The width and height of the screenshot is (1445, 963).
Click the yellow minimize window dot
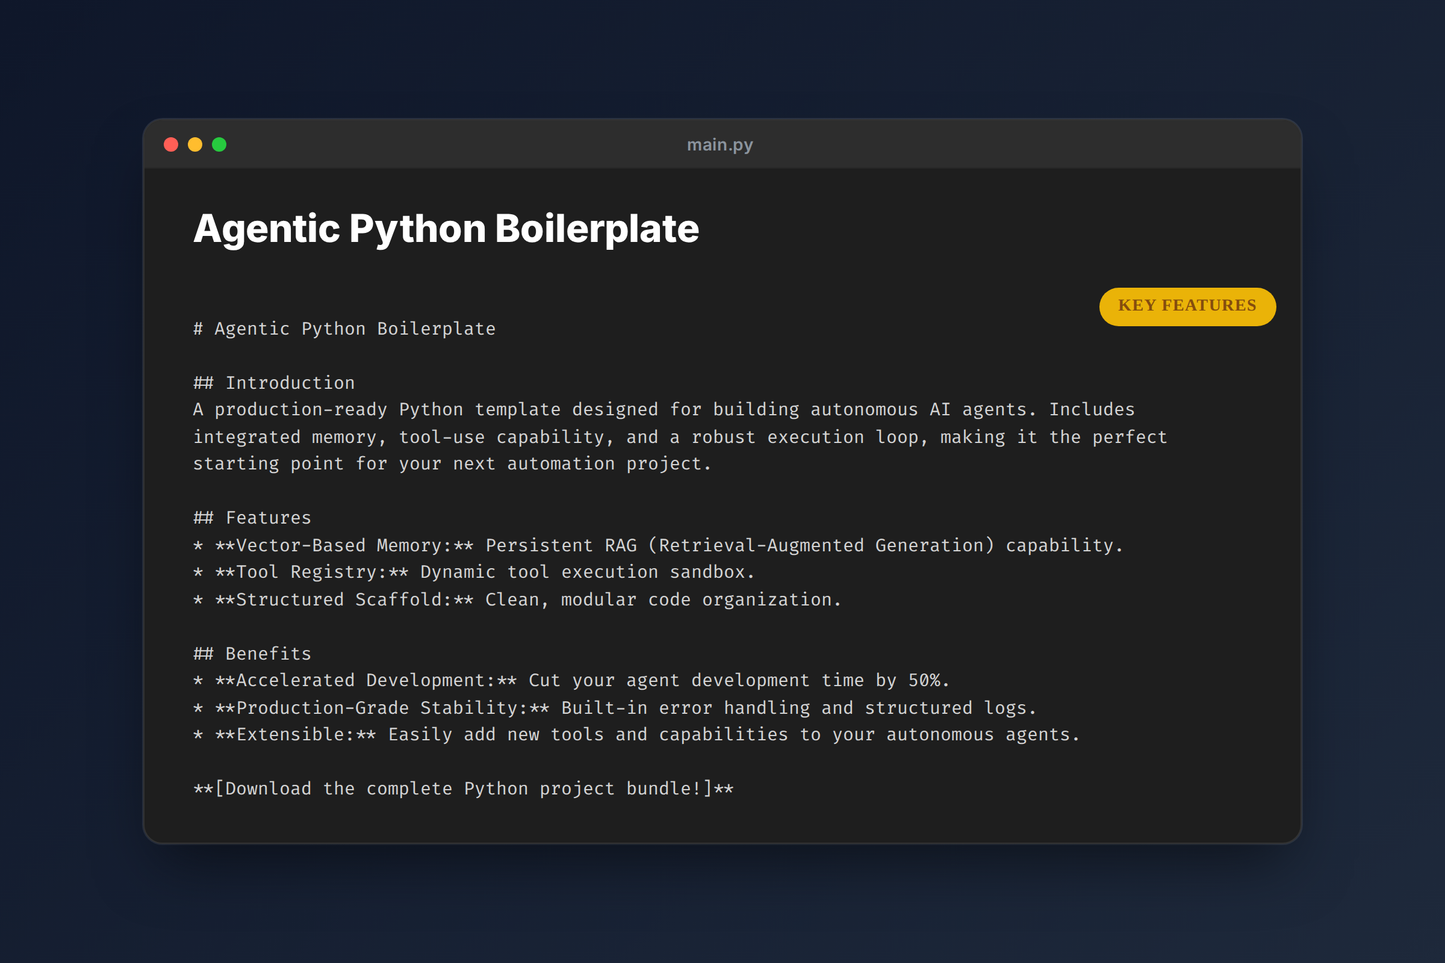195,145
